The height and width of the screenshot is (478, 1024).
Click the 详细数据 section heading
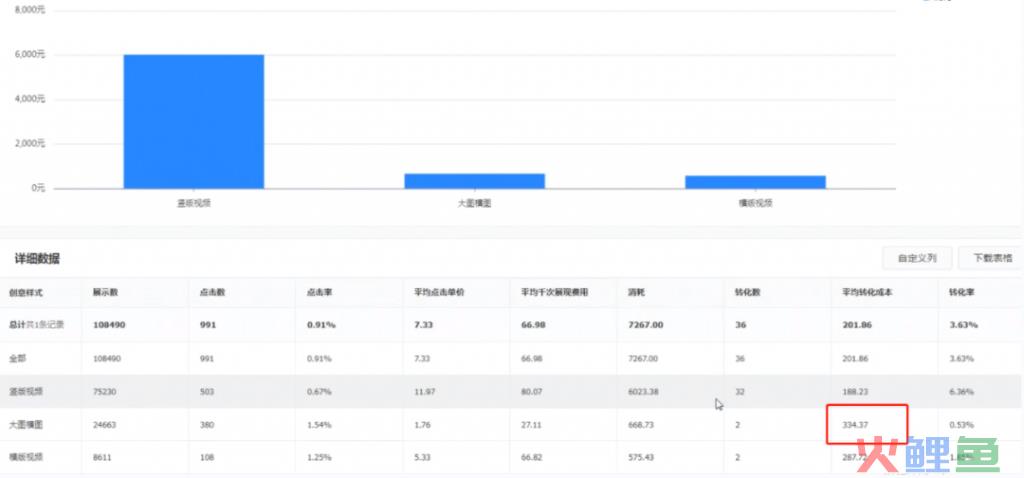(37, 259)
